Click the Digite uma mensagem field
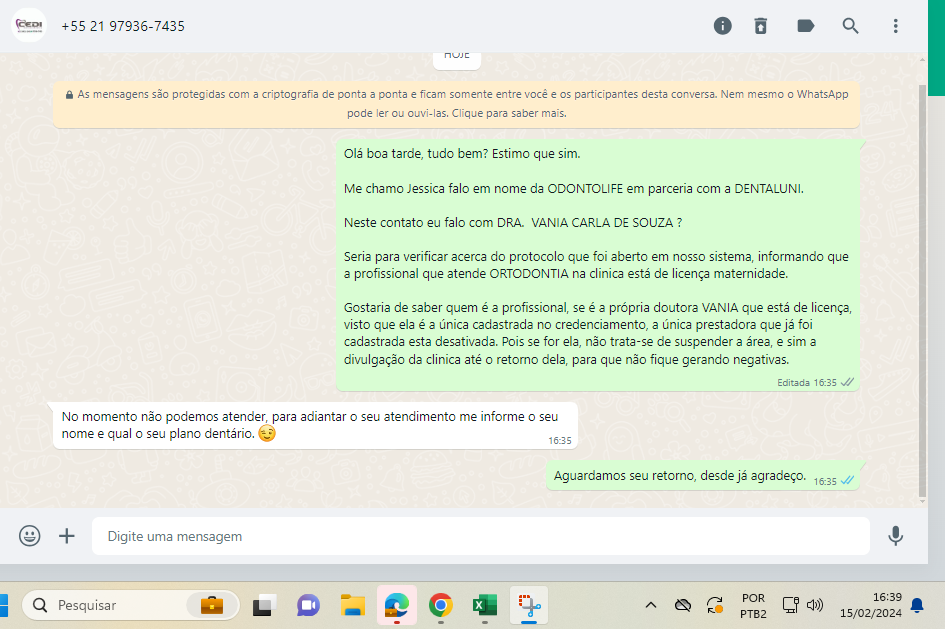The height and width of the screenshot is (629, 945). coord(480,536)
